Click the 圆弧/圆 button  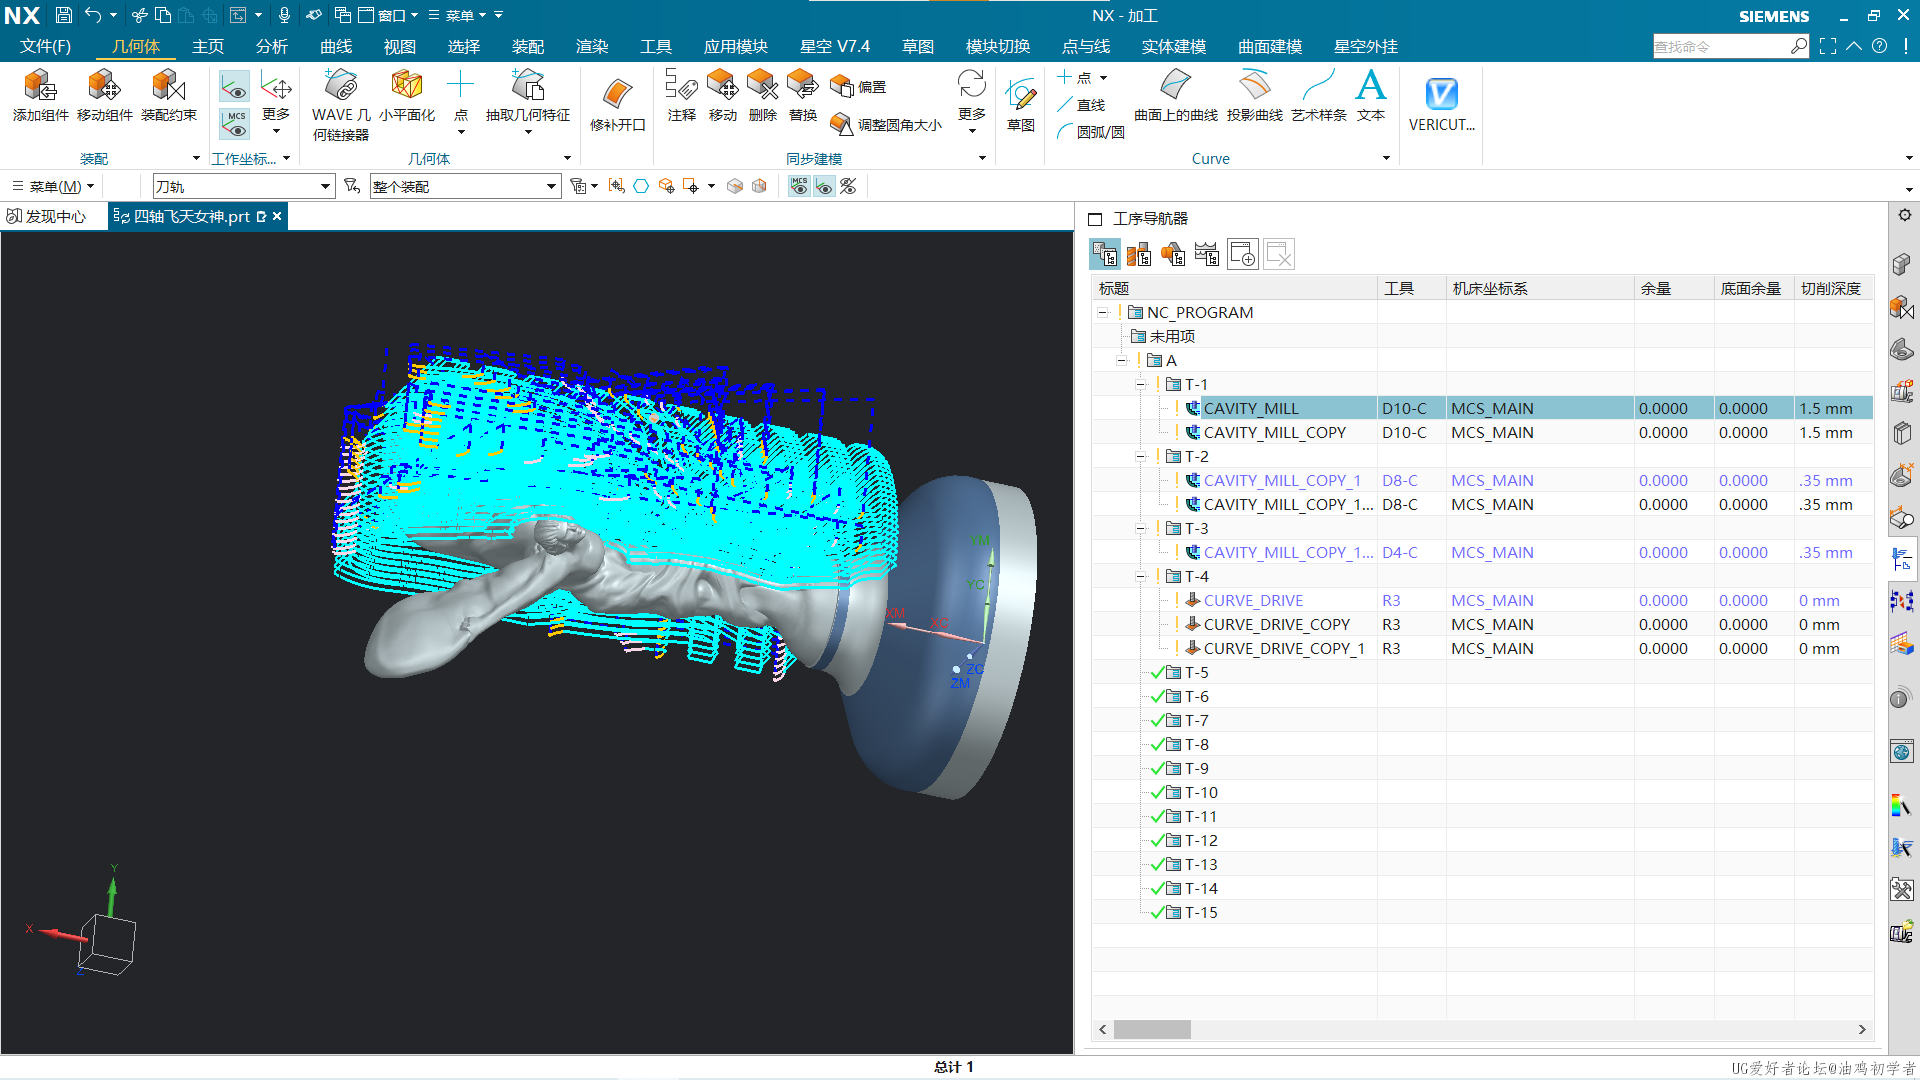(1091, 132)
